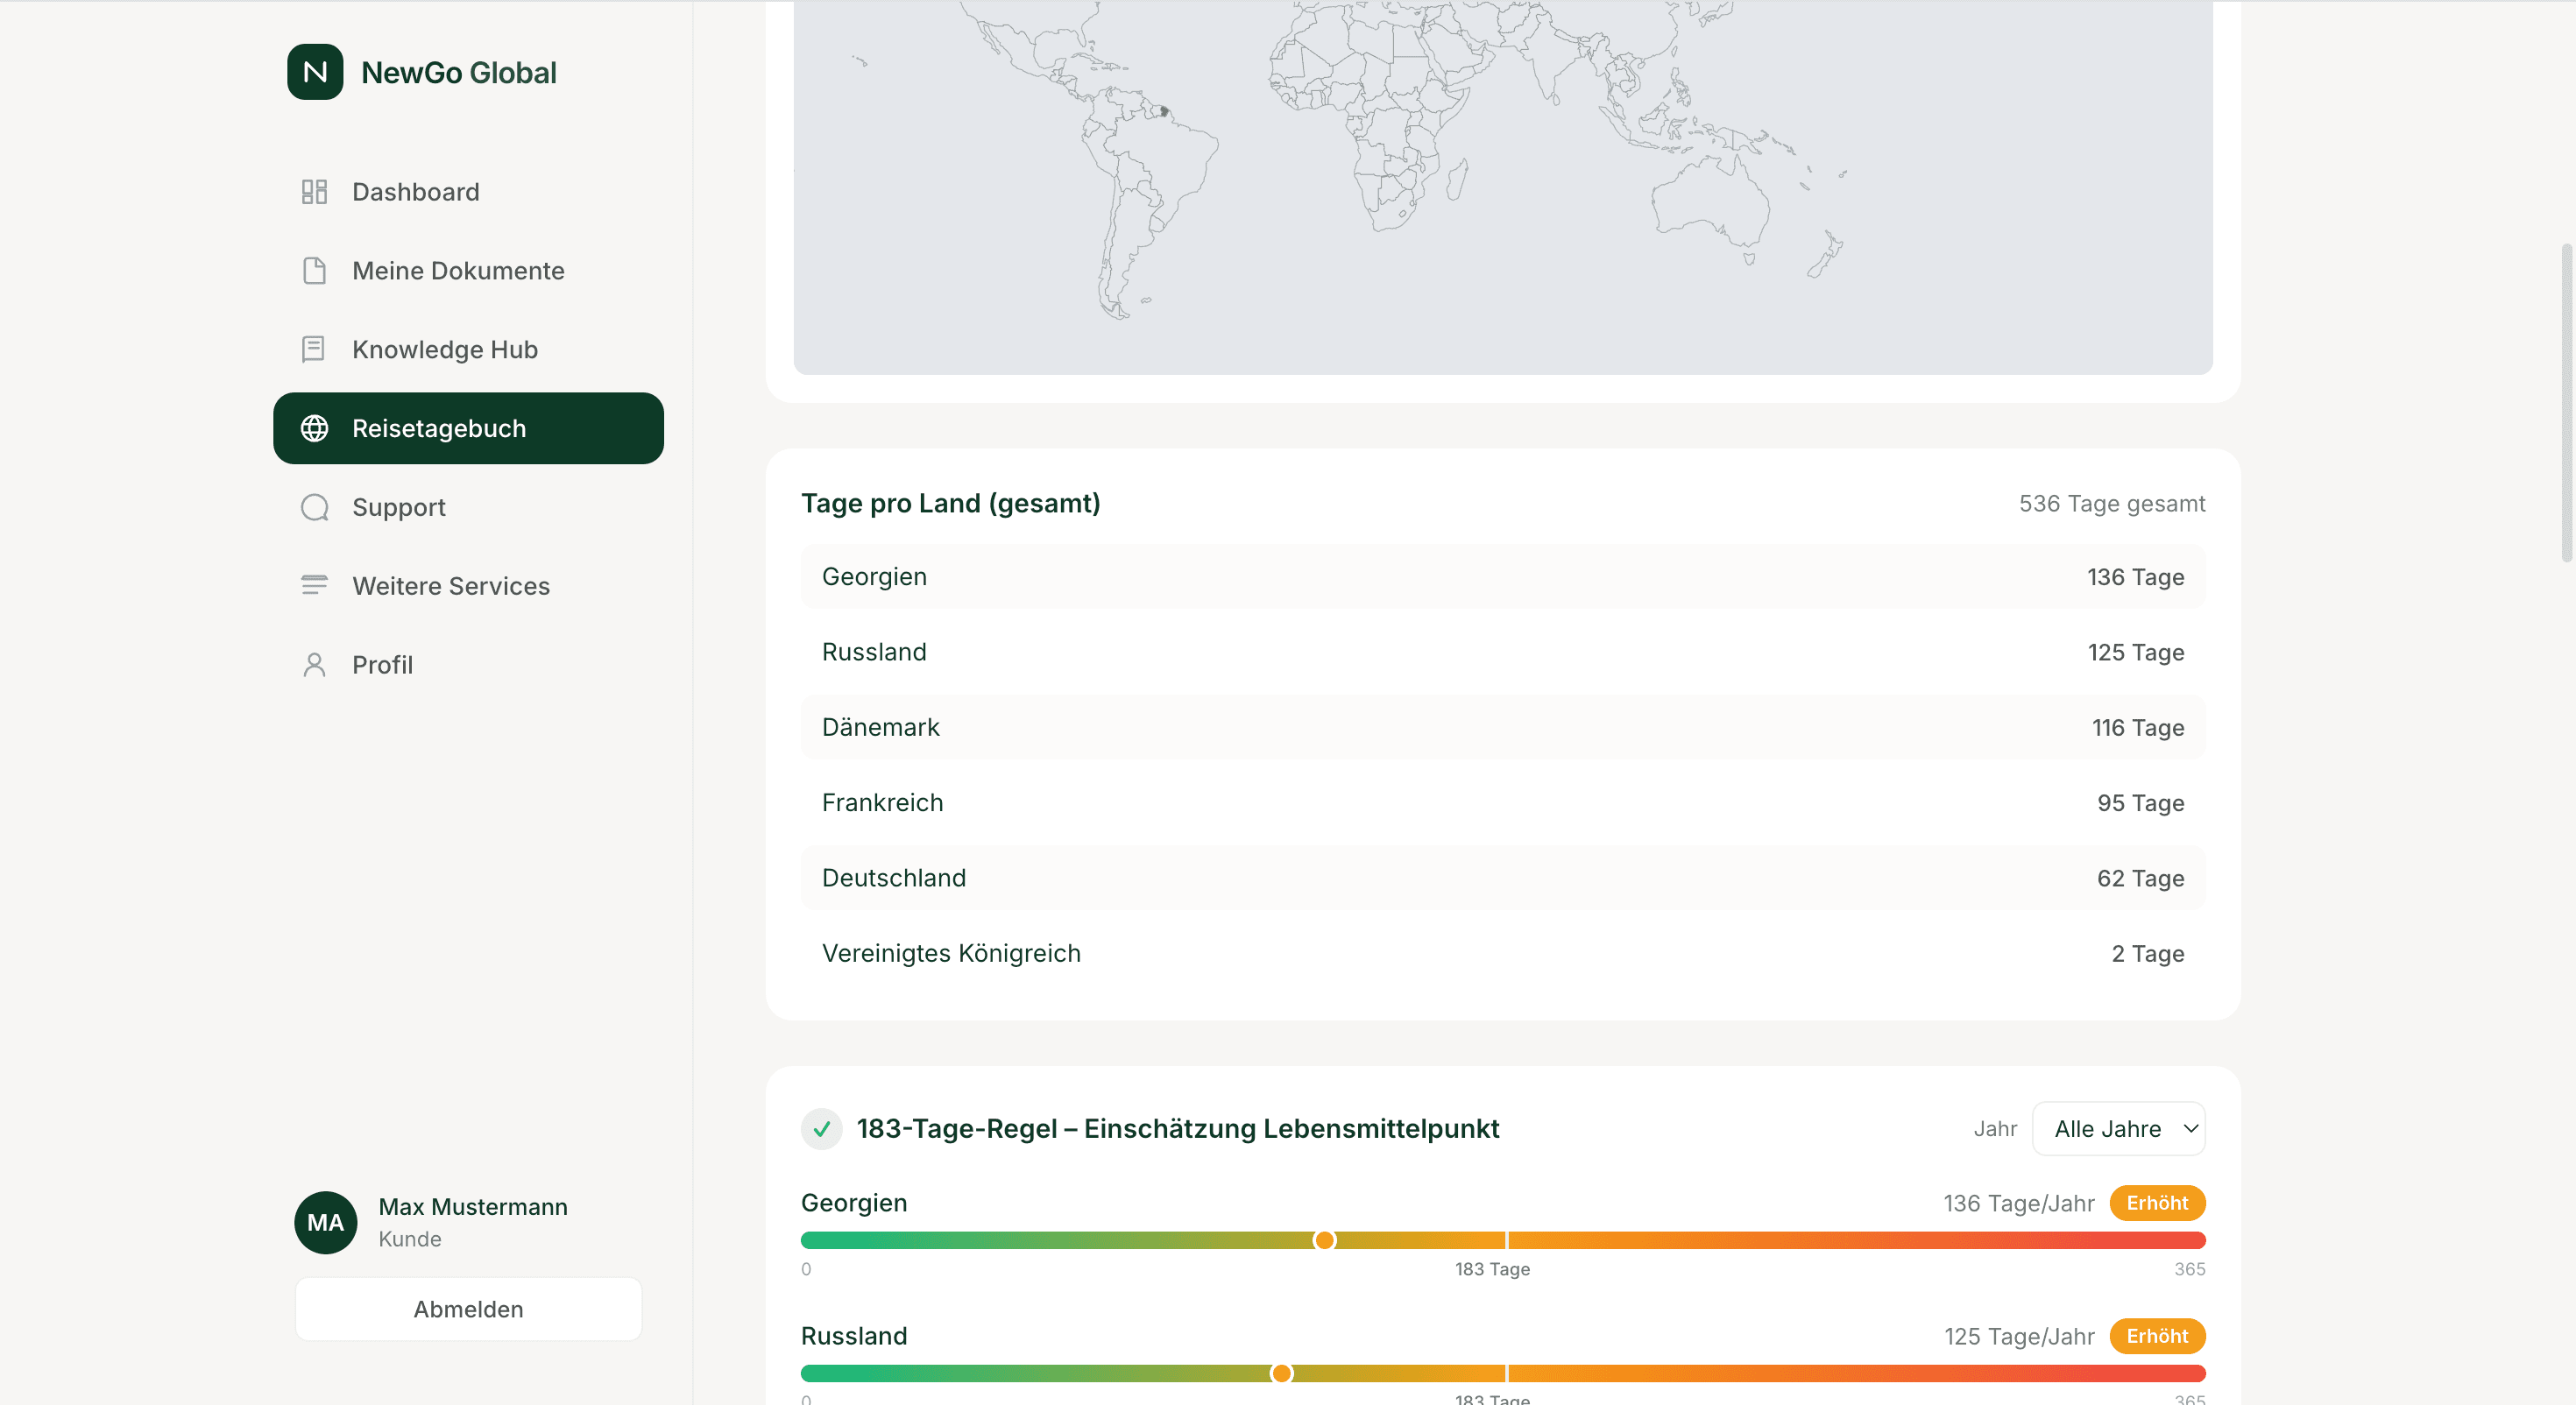Click the Georgien gradient progress bar

coord(1503,1241)
